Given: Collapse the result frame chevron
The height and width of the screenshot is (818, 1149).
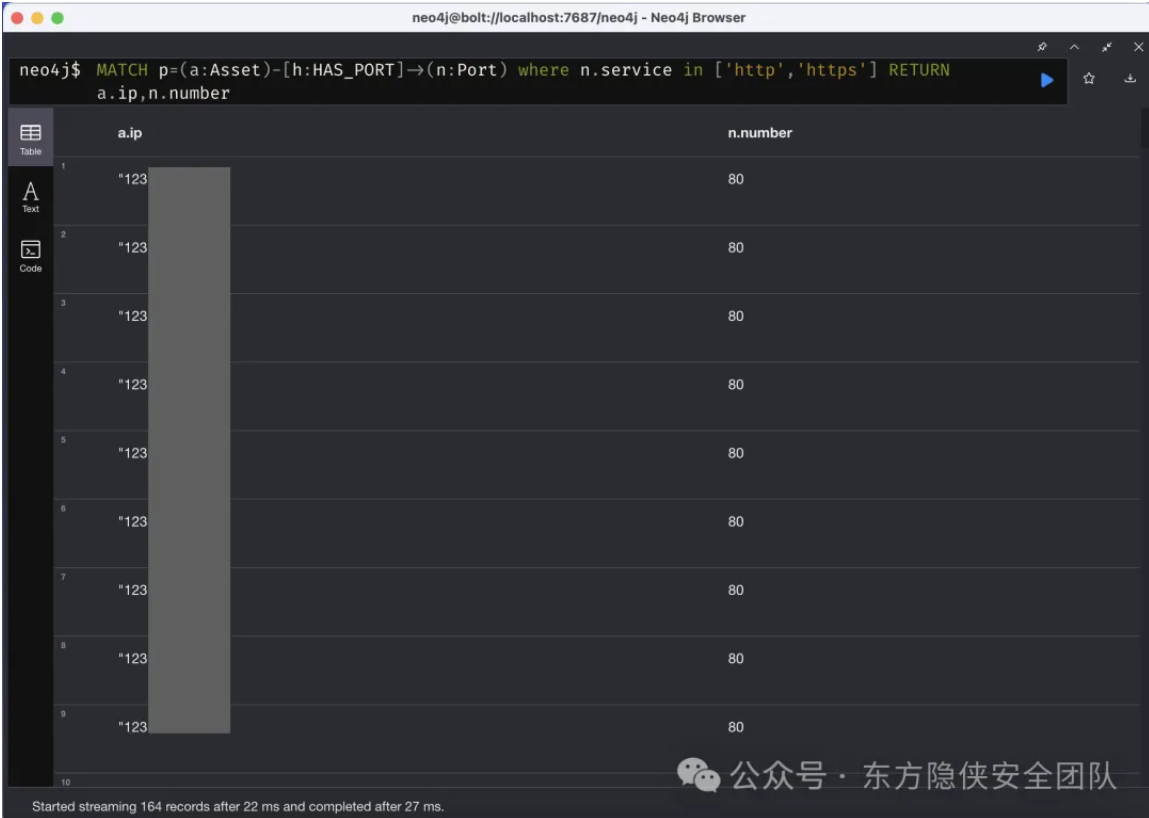Looking at the screenshot, I should pos(1074,47).
